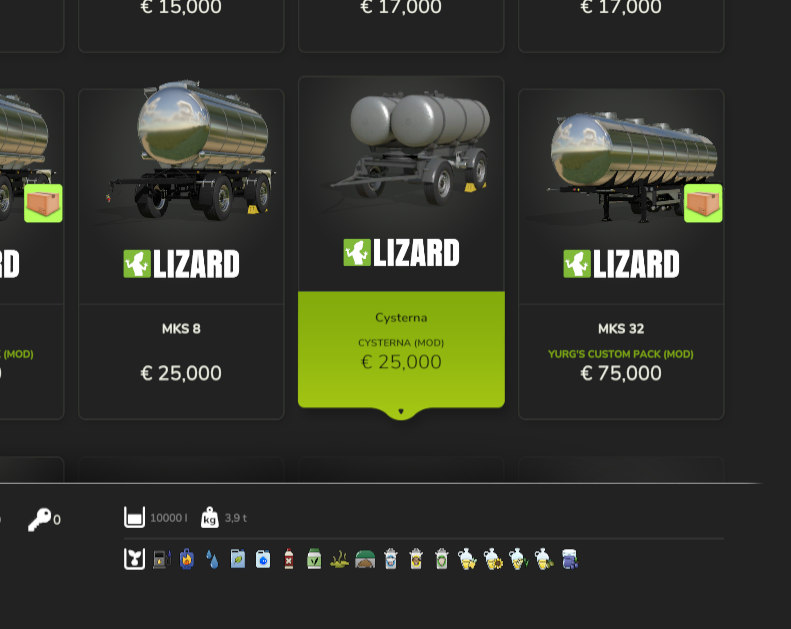Click the cardboard box badge on MKS 32
This screenshot has height=629, width=791.
[x=703, y=203]
